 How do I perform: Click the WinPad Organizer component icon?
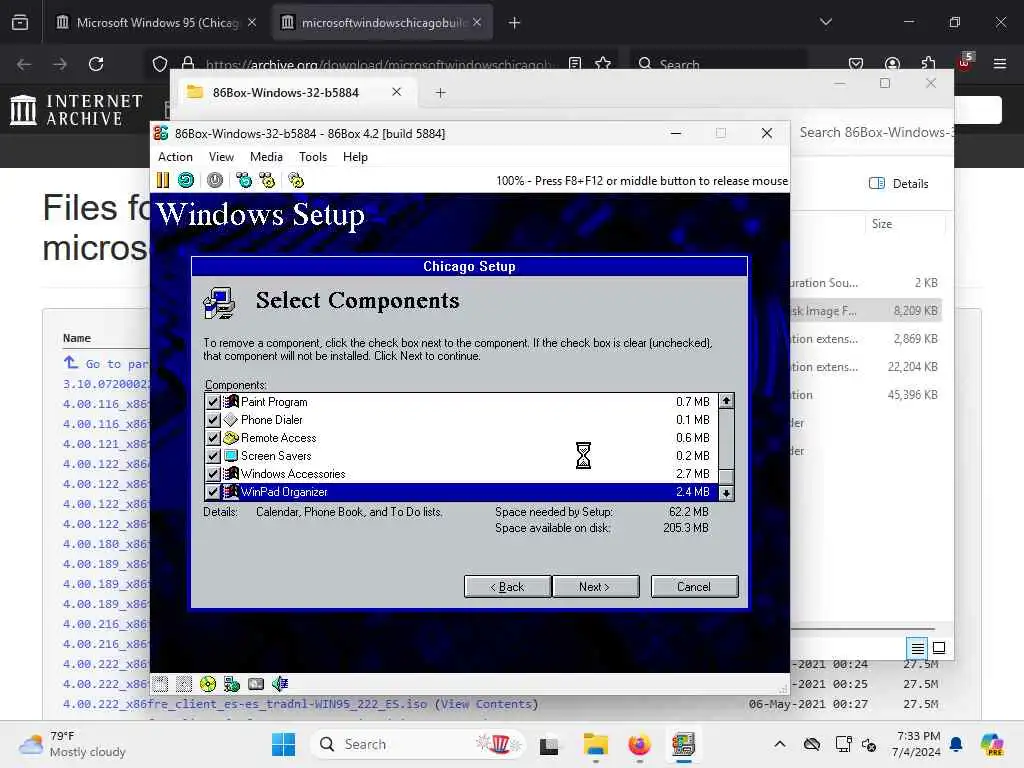(x=231, y=492)
